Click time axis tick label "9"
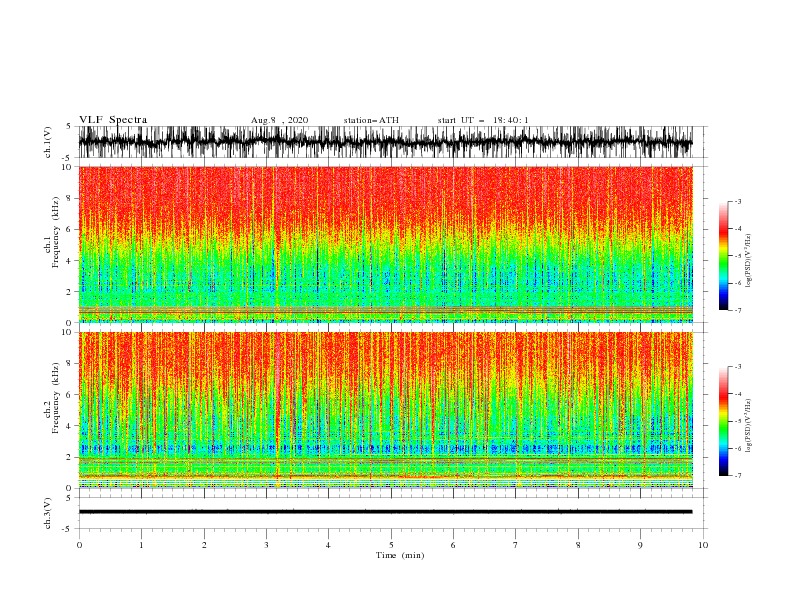792x612 pixels. (x=640, y=545)
